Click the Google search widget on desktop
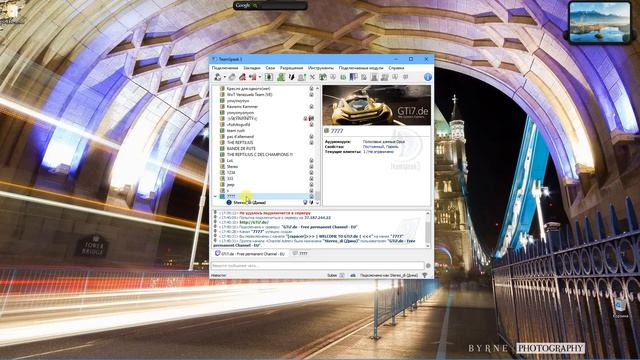This screenshot has width=640, height=360. [x=270, y=5]
